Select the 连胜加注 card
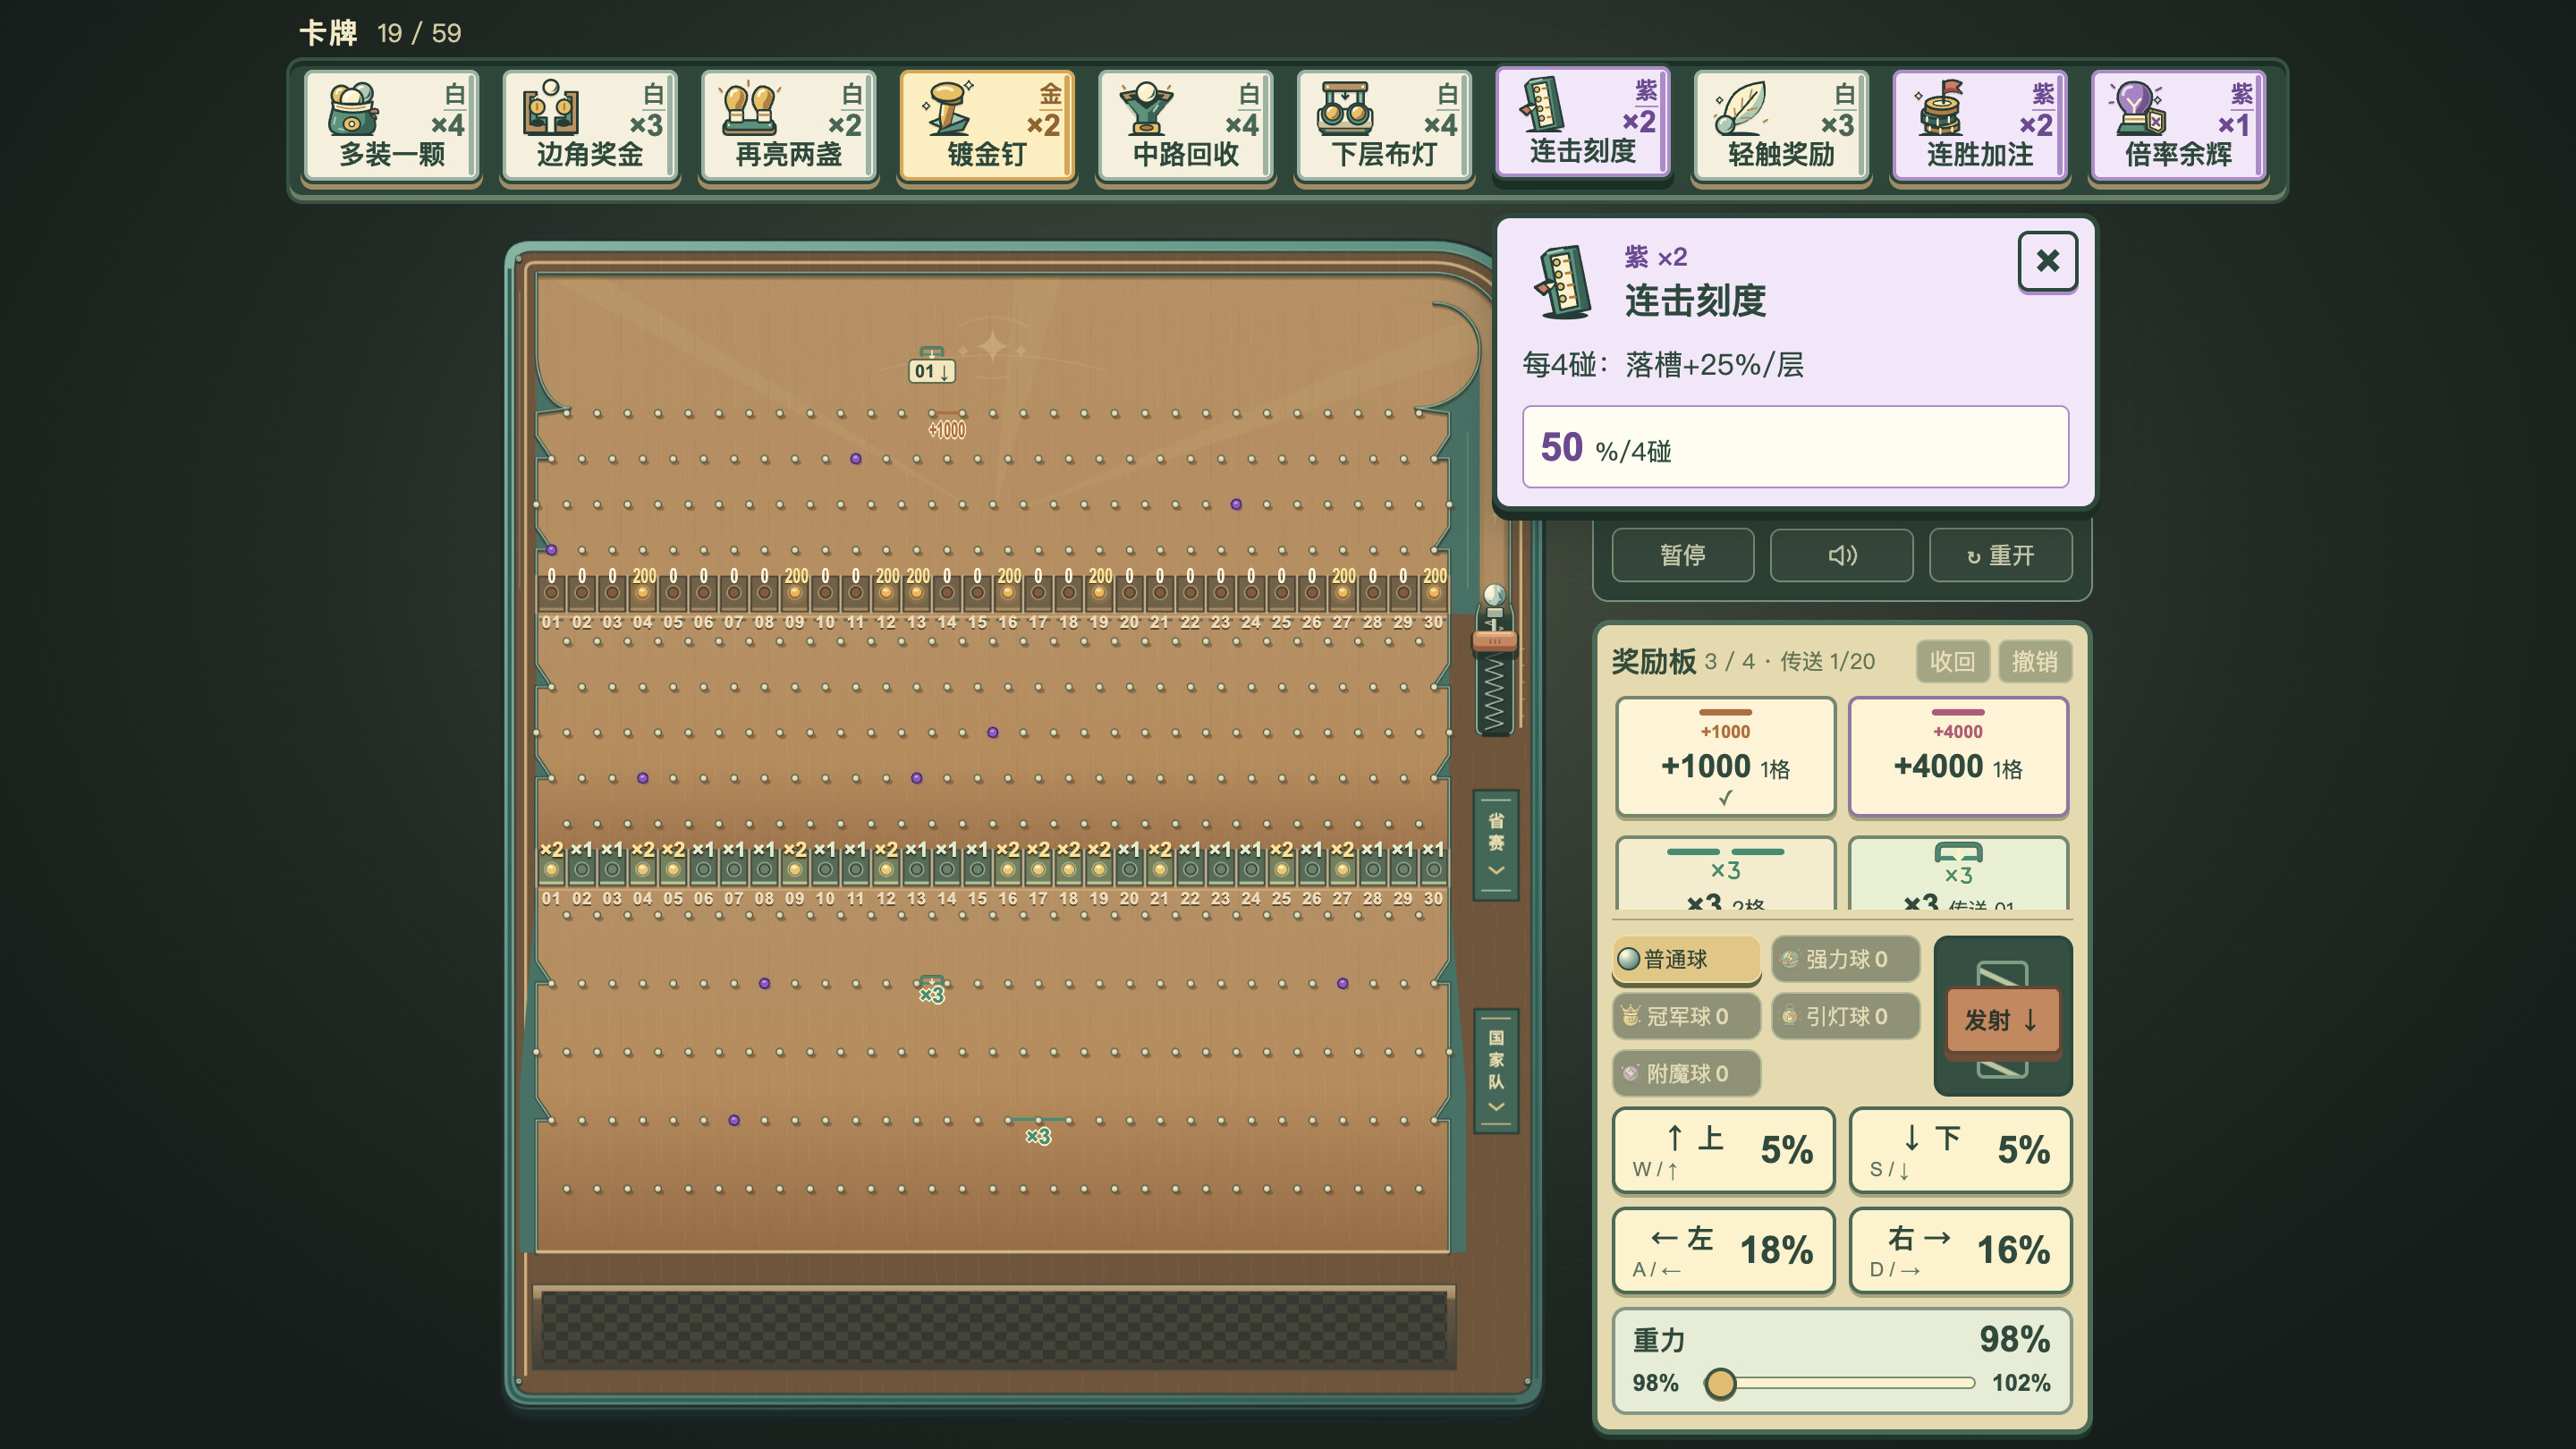2576x1449 pixels. [1980, 126]
